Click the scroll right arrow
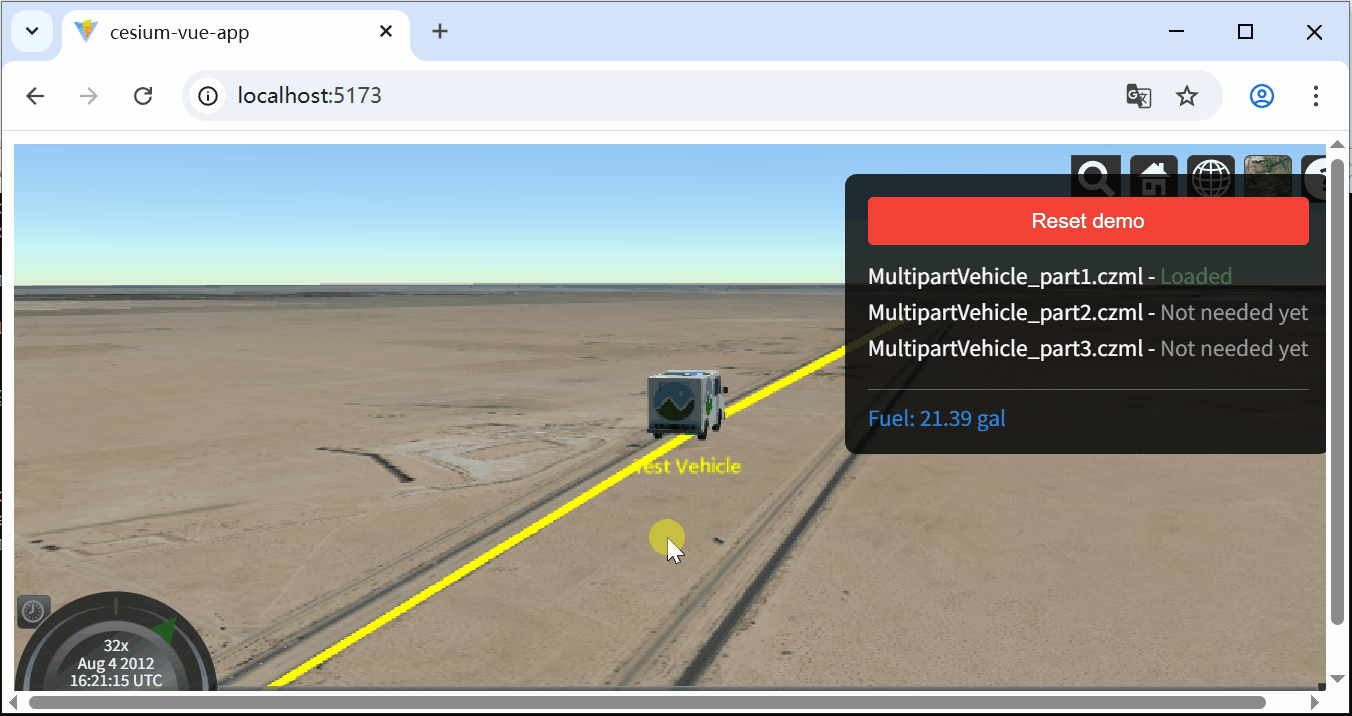Image resolution: width=1352 pixels, height=716 pixels. pos(1317,702)
